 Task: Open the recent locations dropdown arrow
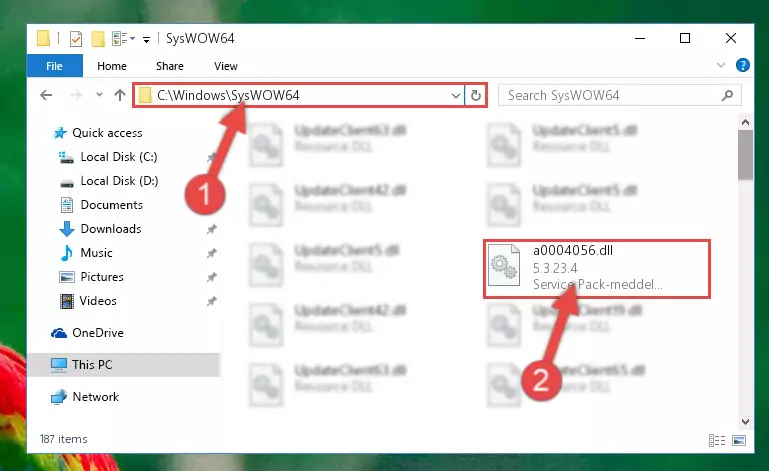coord(99,95)
